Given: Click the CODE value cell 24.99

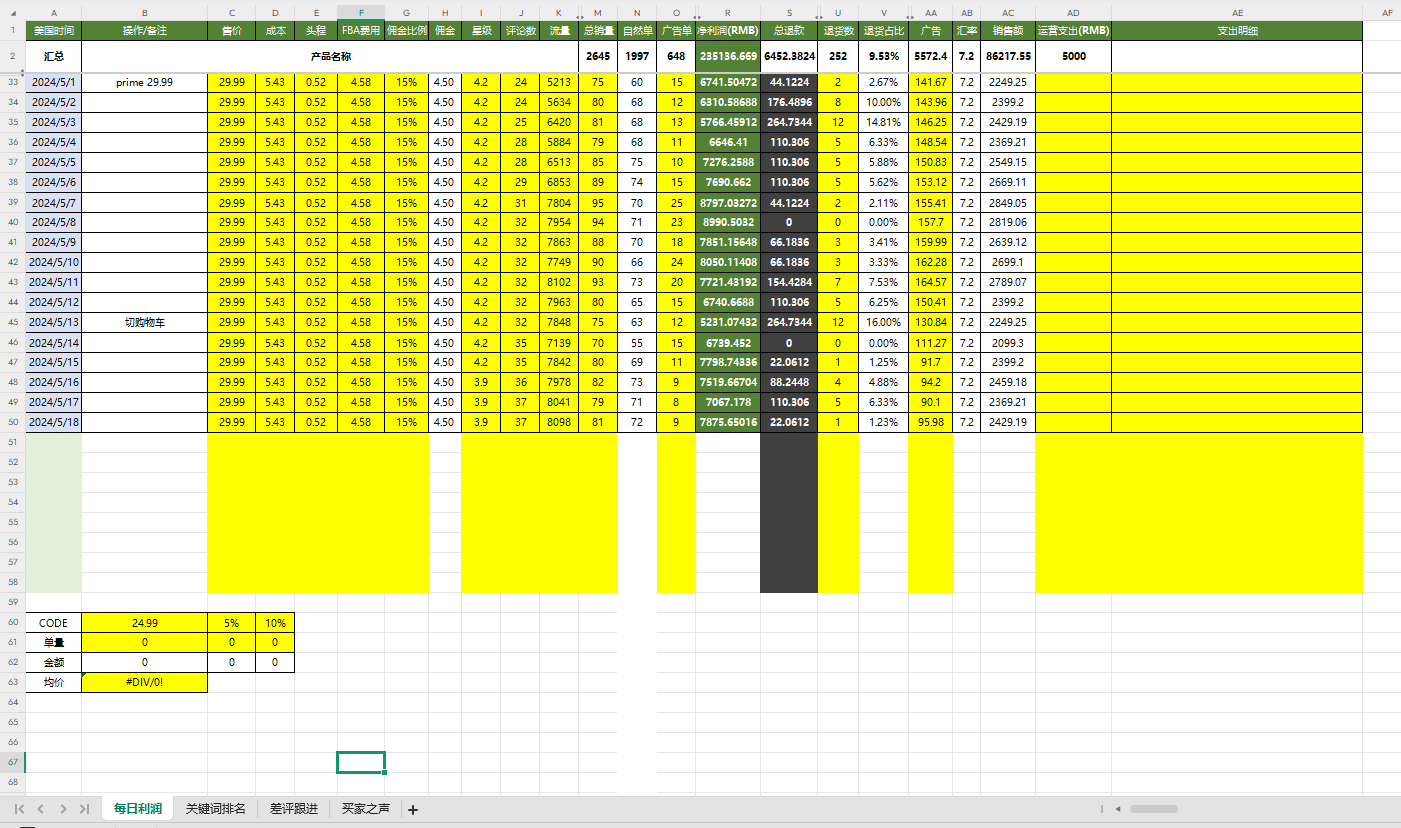Looking at the screenshot, I should coord(144,622).
